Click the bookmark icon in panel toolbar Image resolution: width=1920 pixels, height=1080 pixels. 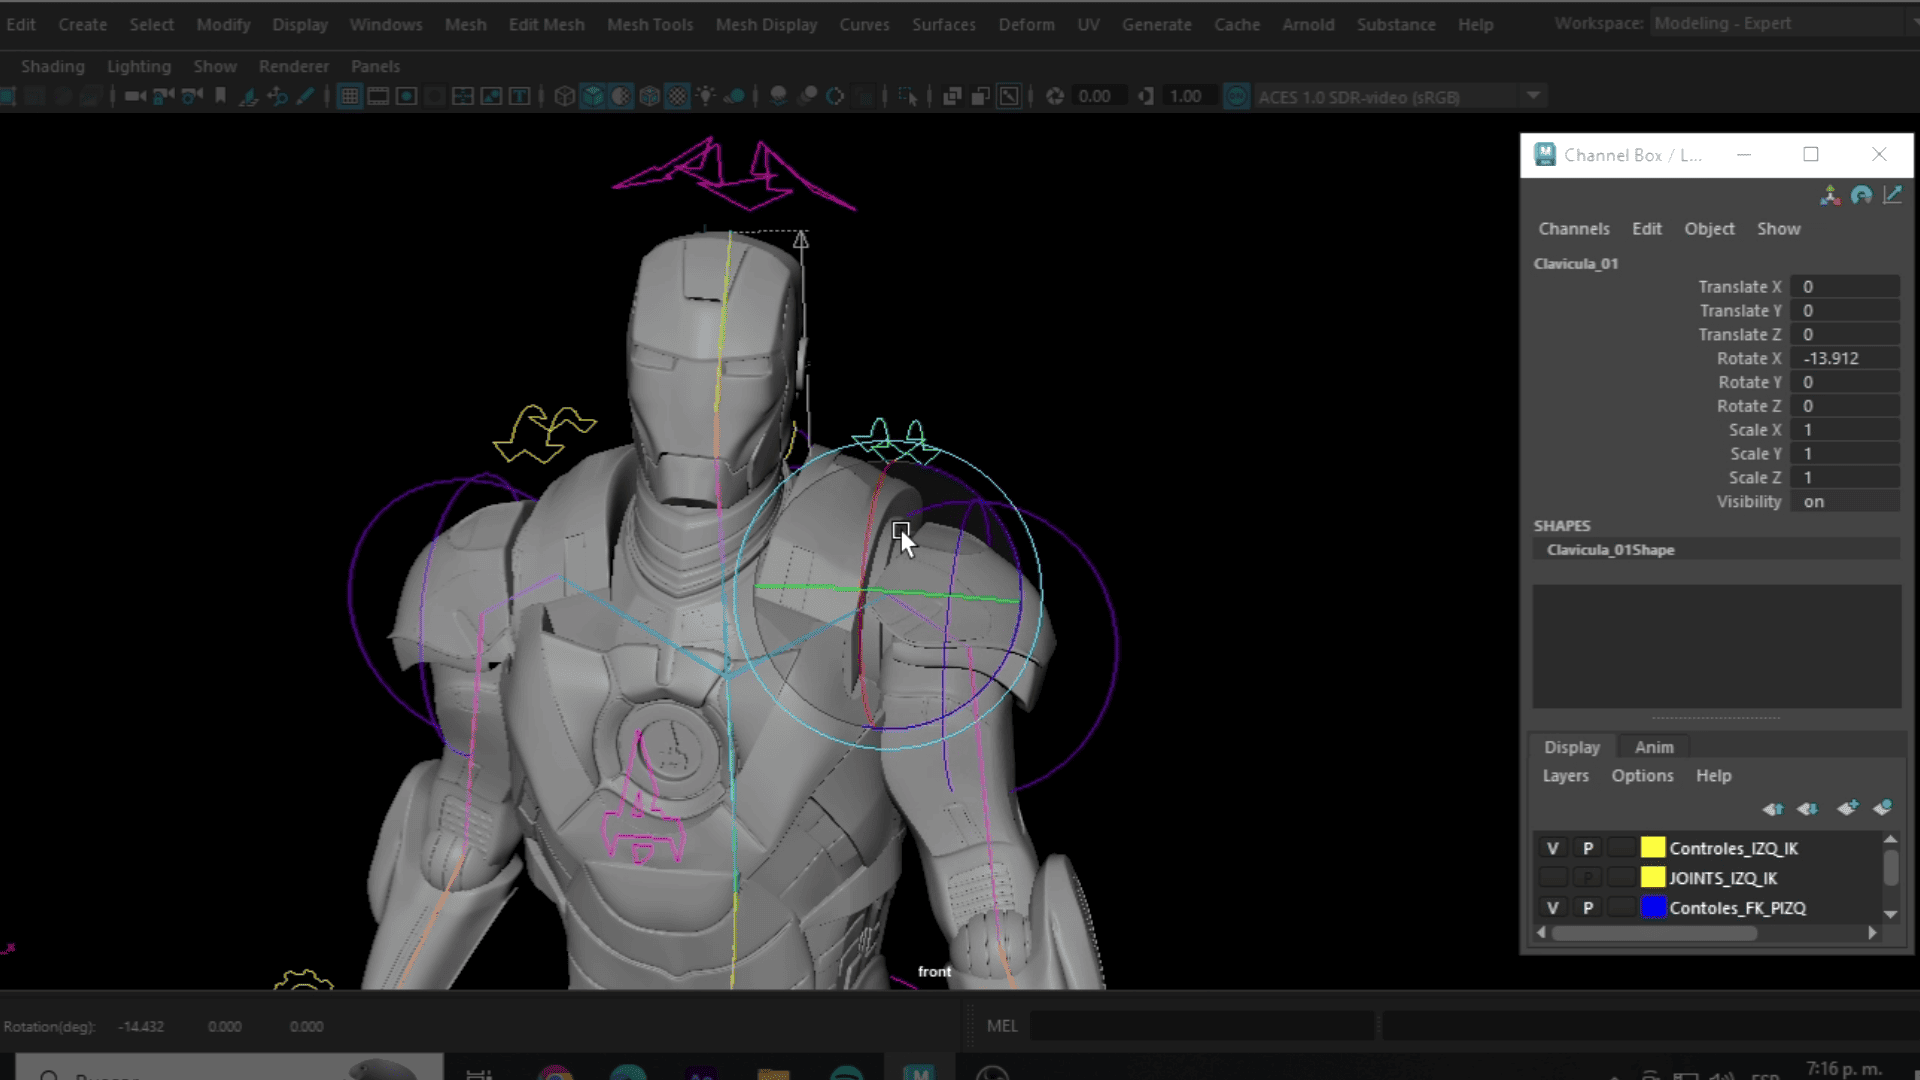(x=220, y=97)
